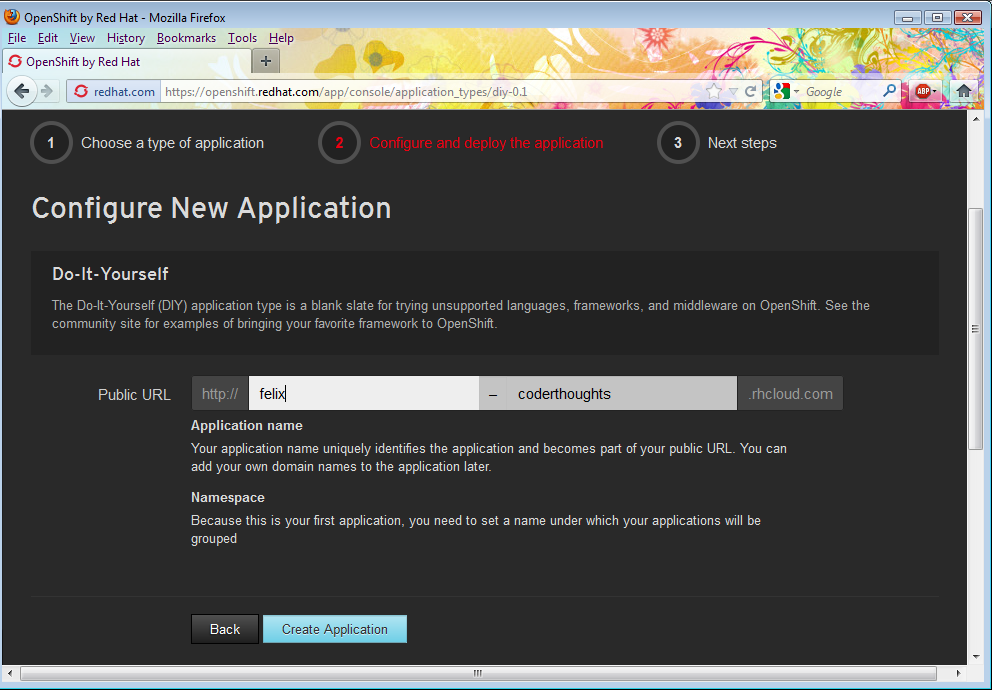Click the search magnifier icon
The width and height of the screenshot is (992, 690).
pos(890,91)
